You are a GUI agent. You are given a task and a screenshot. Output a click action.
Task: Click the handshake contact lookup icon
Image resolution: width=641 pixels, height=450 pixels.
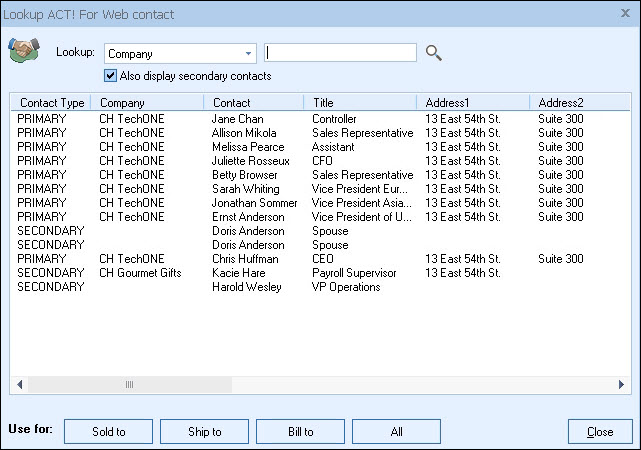pos(23,52)
